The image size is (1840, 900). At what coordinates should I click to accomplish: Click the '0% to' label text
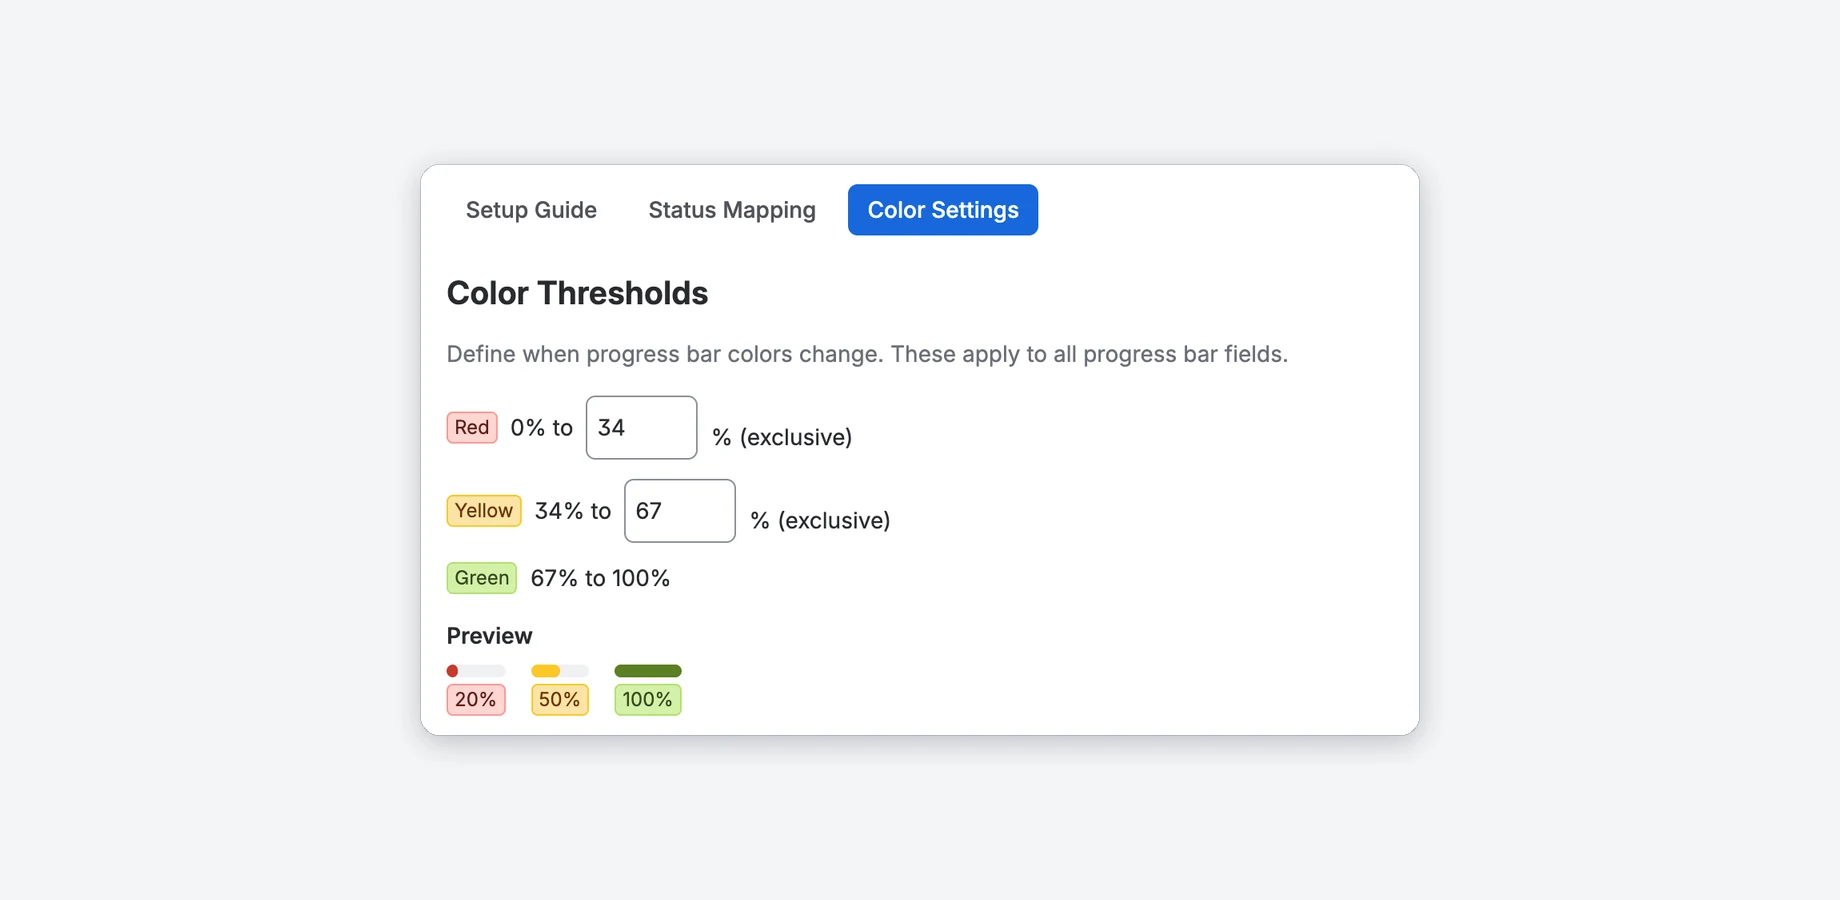(542, 428)
